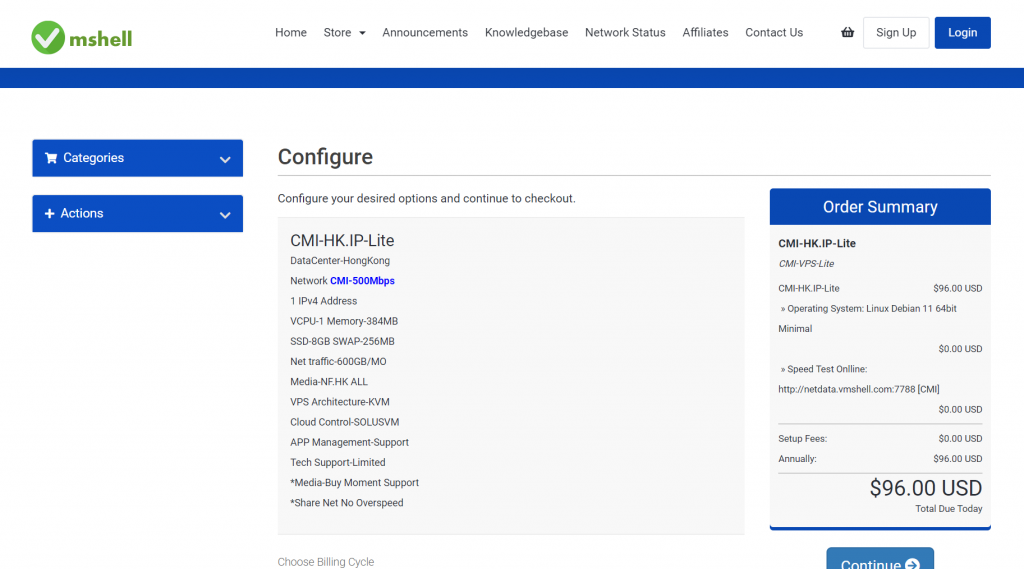
Task: Click the Actions plus icon
Action: 49,213
